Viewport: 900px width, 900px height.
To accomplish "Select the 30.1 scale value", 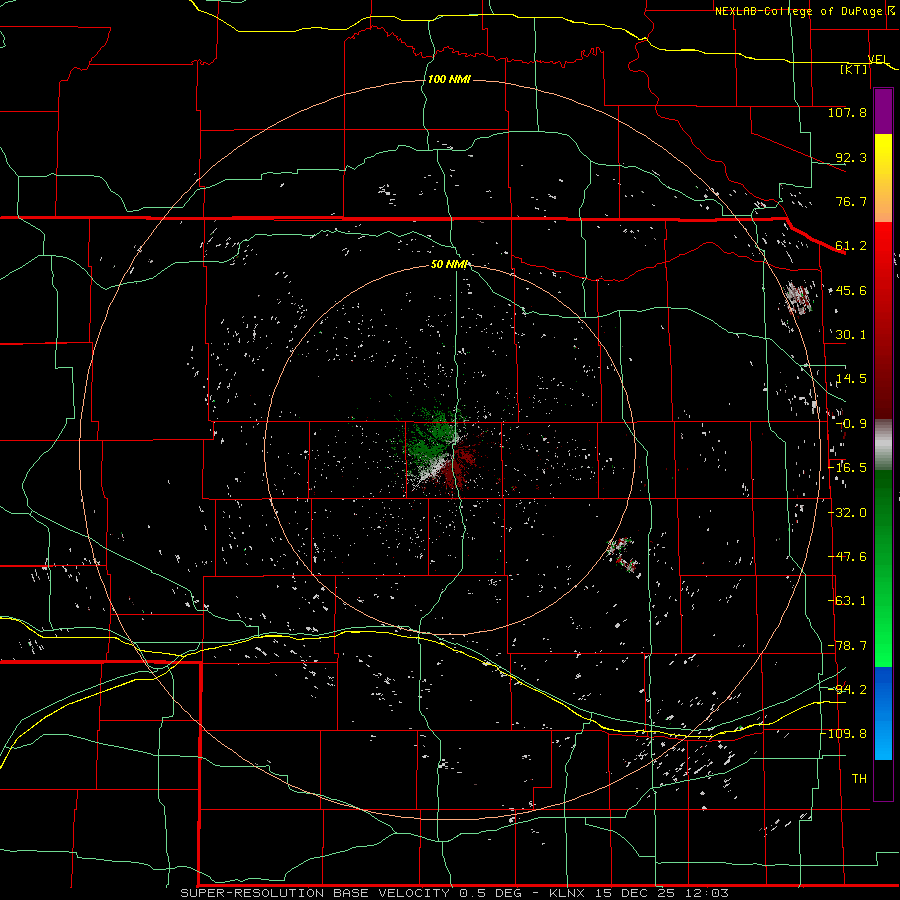I will pyautogui.click(x=851, y=335).
